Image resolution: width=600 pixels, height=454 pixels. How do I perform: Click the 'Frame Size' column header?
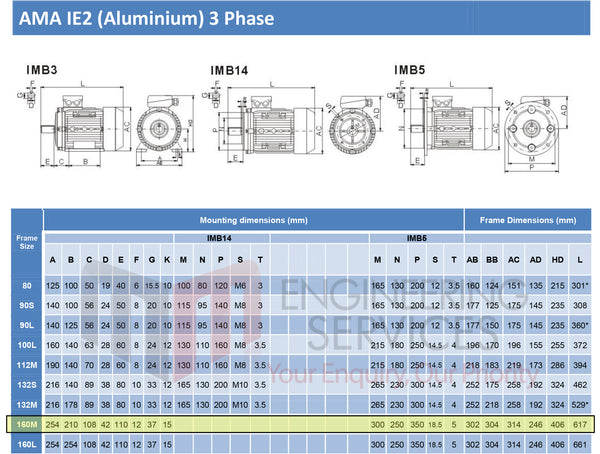click(x=27, y=241)
